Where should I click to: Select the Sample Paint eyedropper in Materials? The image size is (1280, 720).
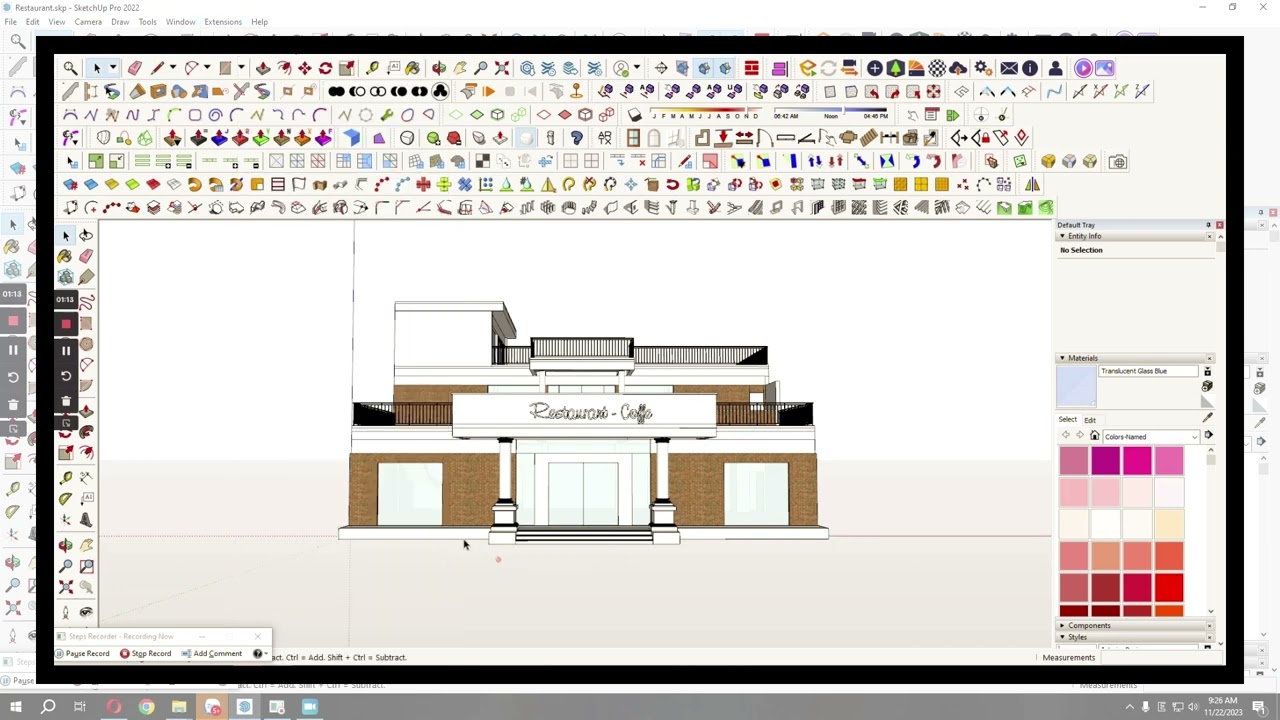pos(1207,417)
